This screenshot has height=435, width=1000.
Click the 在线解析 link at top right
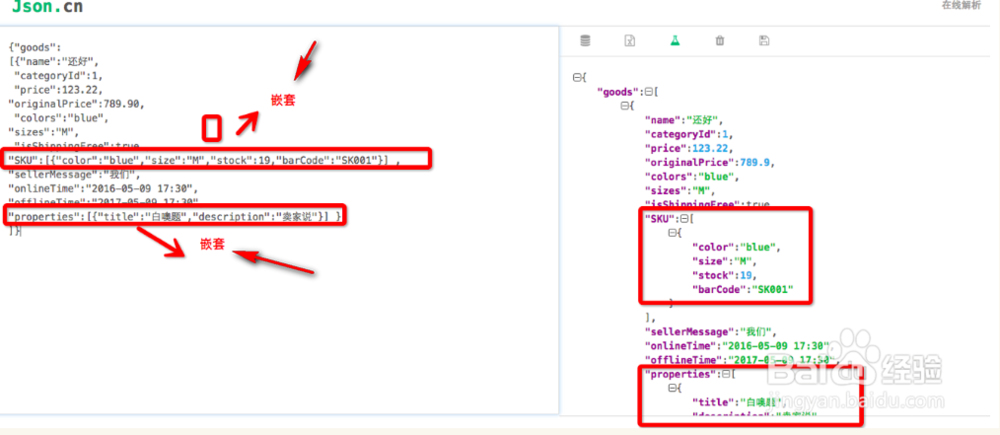pyautogui.click(x=961, y=6)
